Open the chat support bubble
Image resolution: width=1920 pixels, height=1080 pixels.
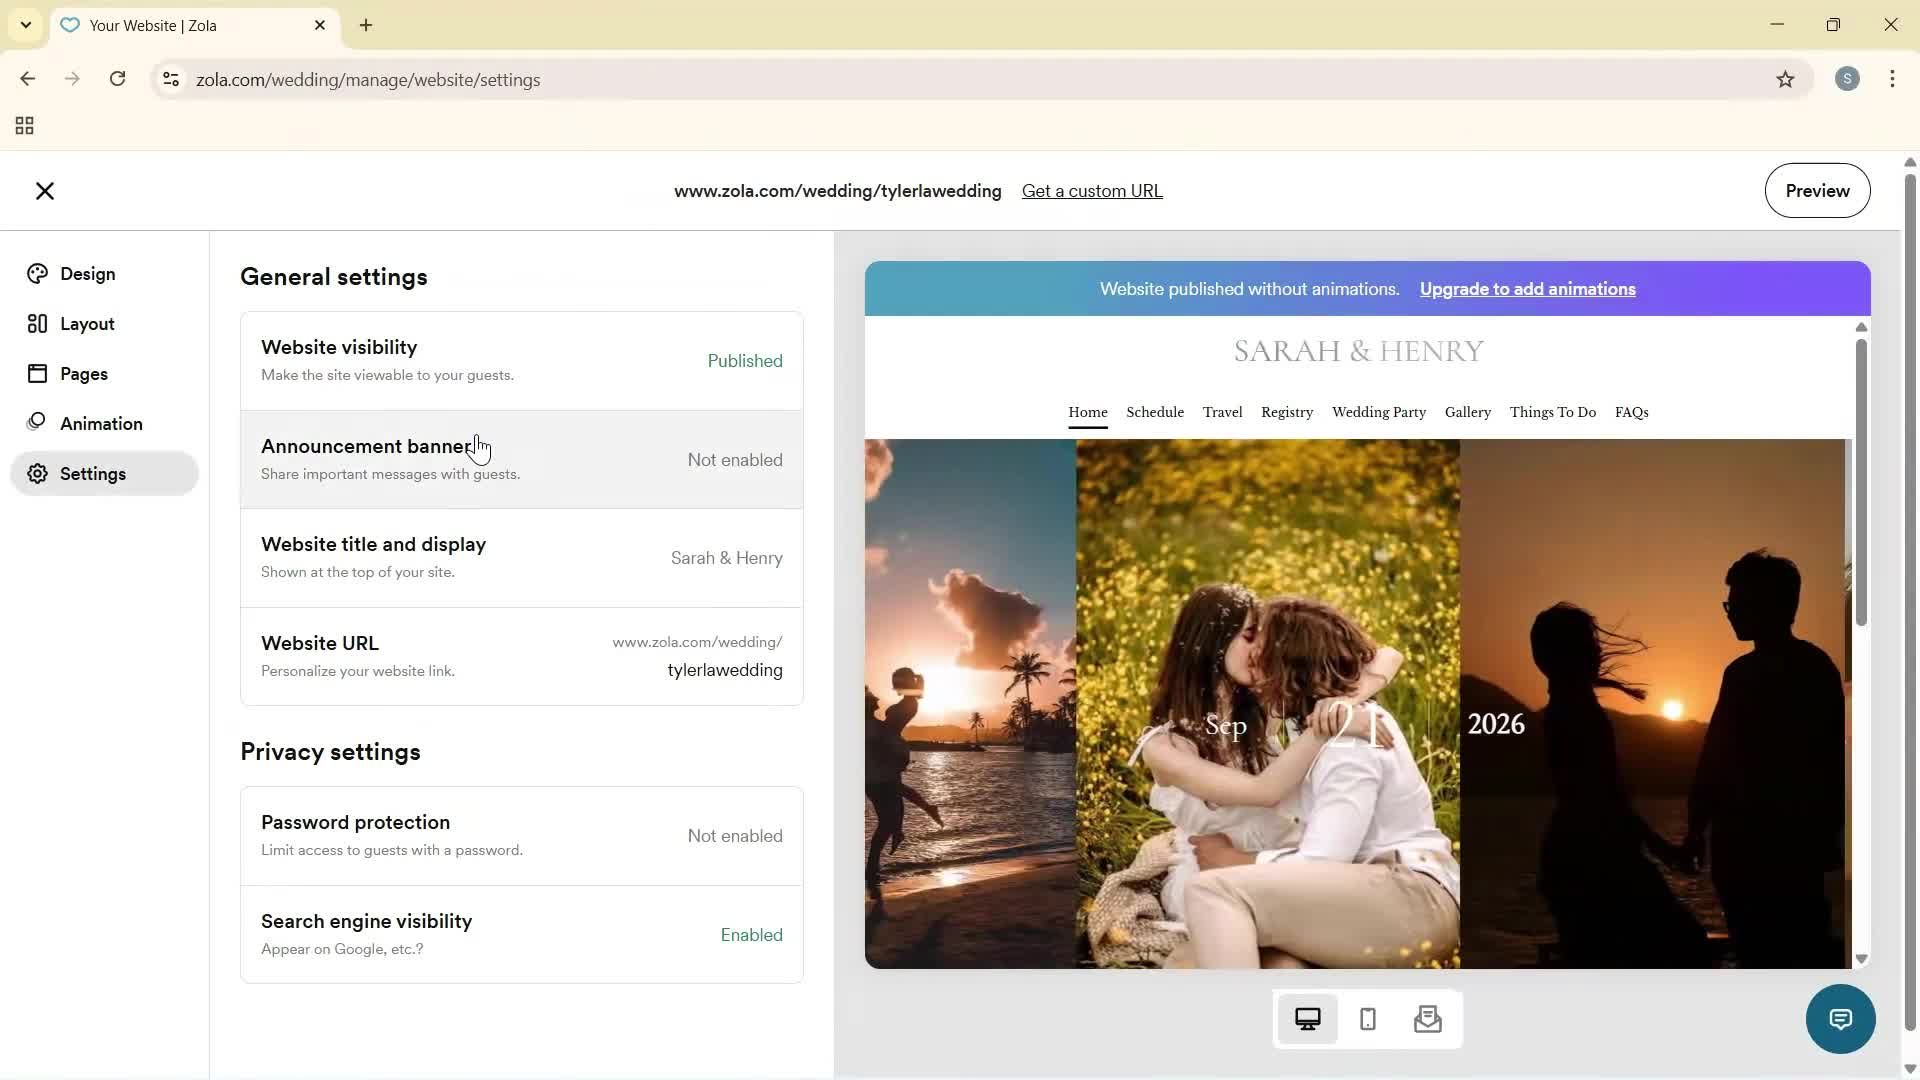point(1840,1018)
